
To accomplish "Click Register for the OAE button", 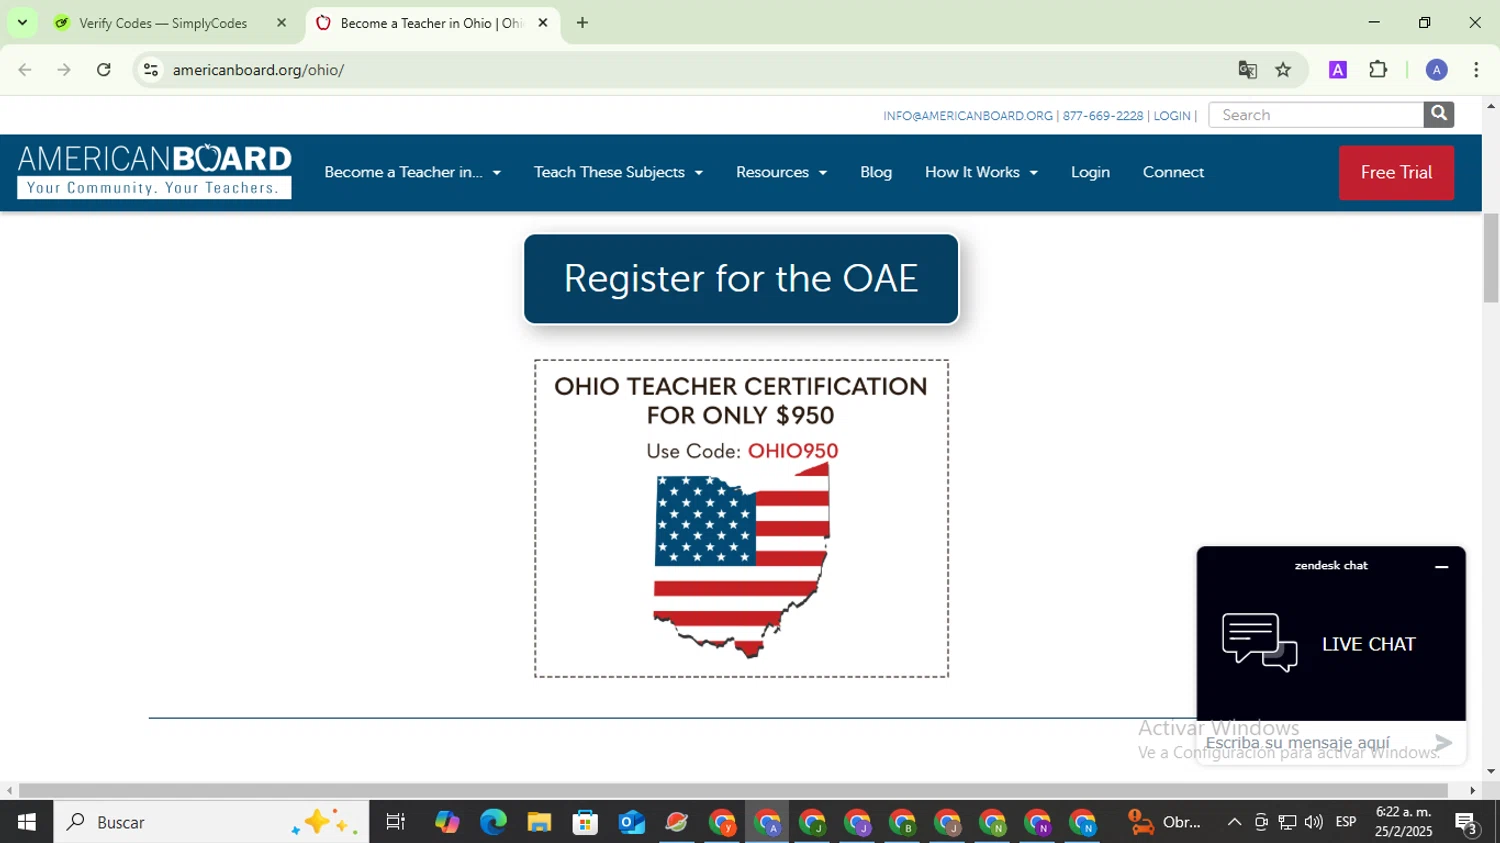I will tap(741, 278).
